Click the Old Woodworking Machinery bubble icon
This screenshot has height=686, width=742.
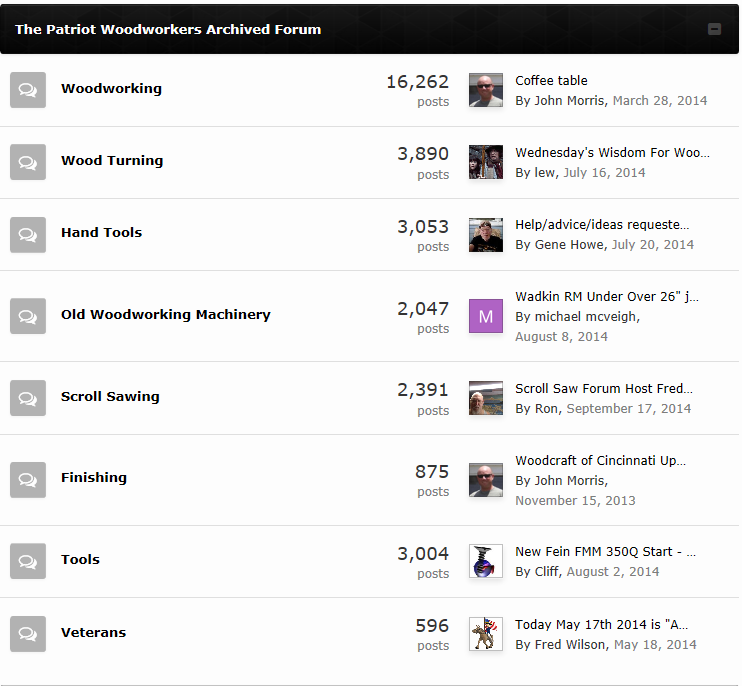click(28, 316)
